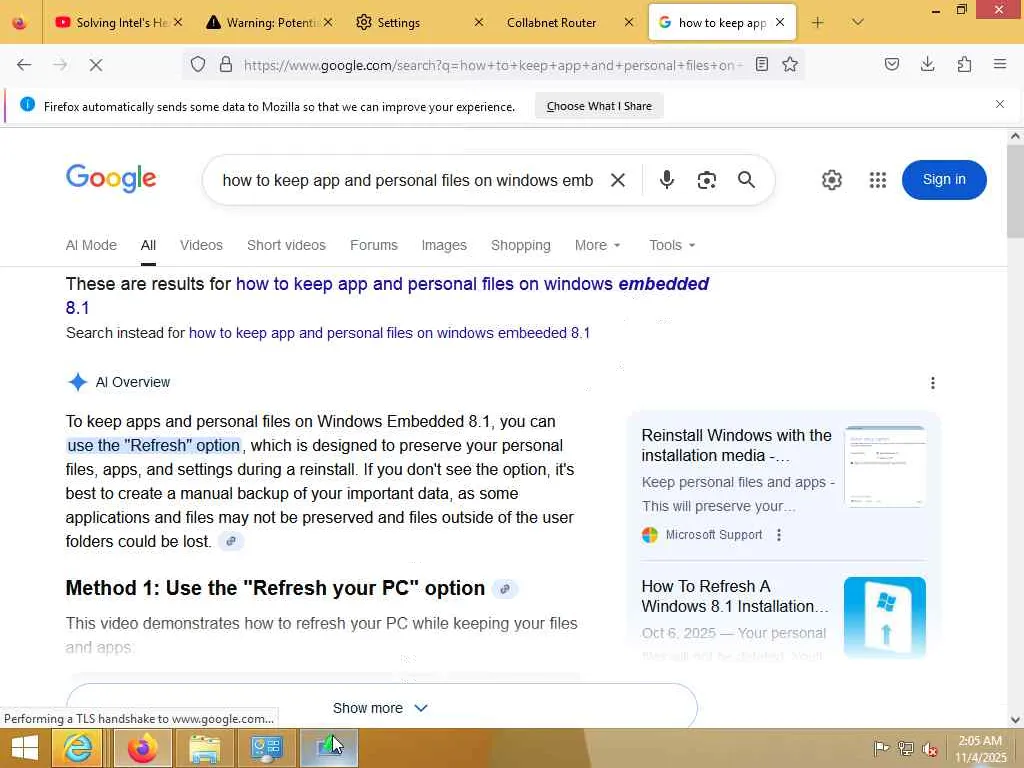Search by image with camera icon

point(707,180)
